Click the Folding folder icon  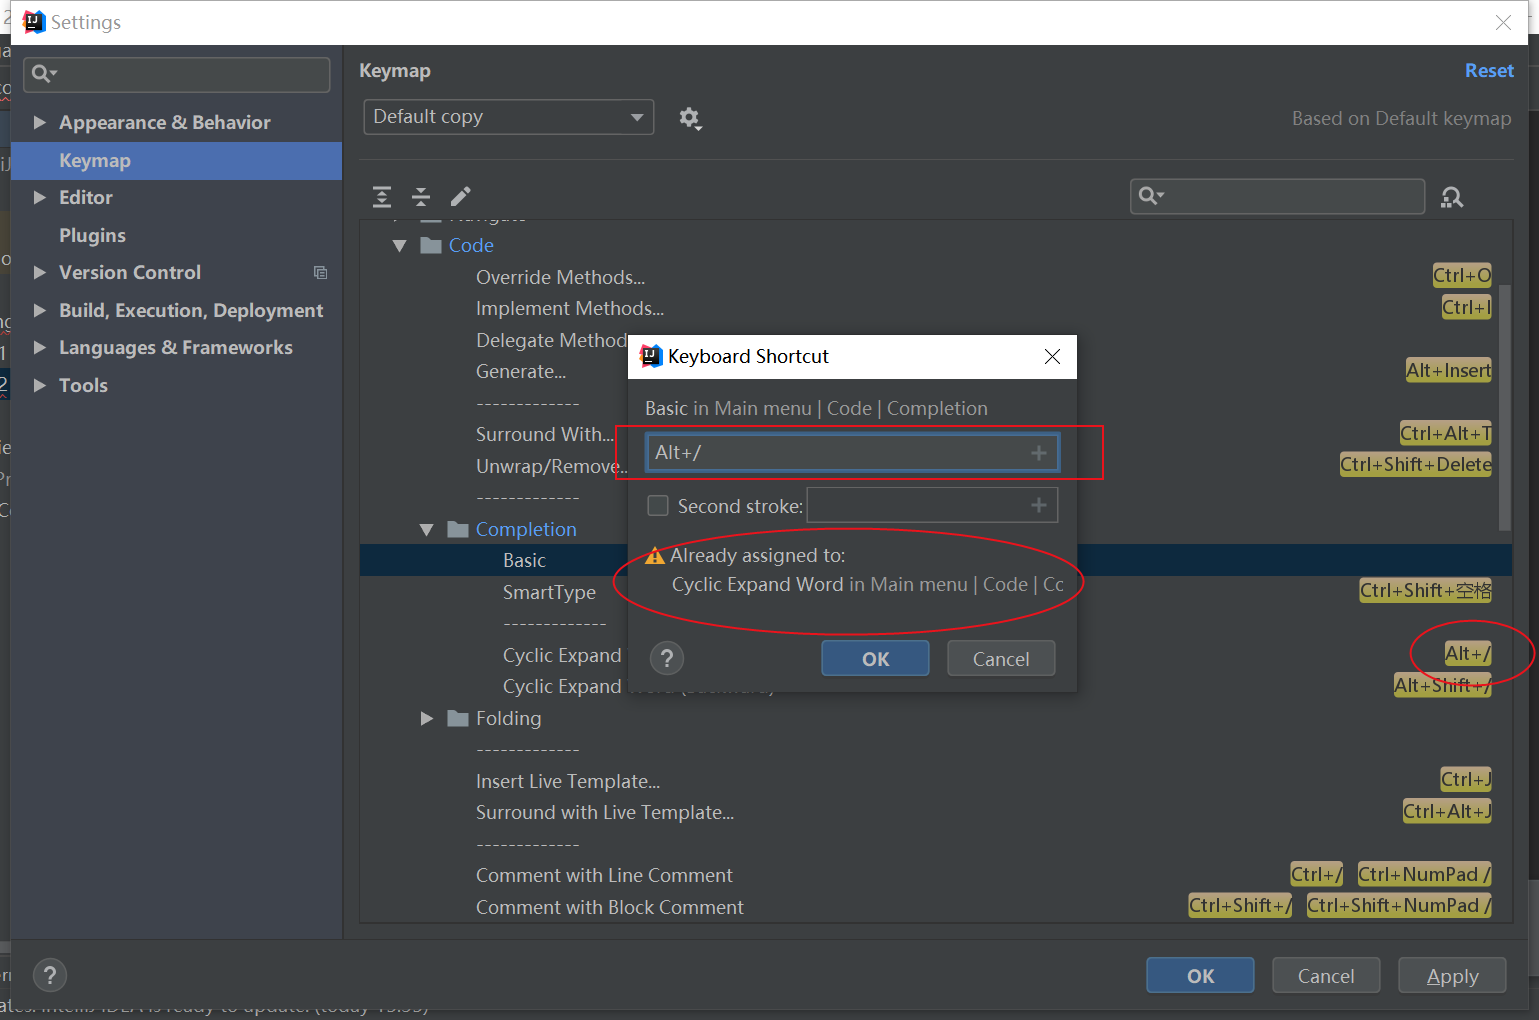[458, 718]
